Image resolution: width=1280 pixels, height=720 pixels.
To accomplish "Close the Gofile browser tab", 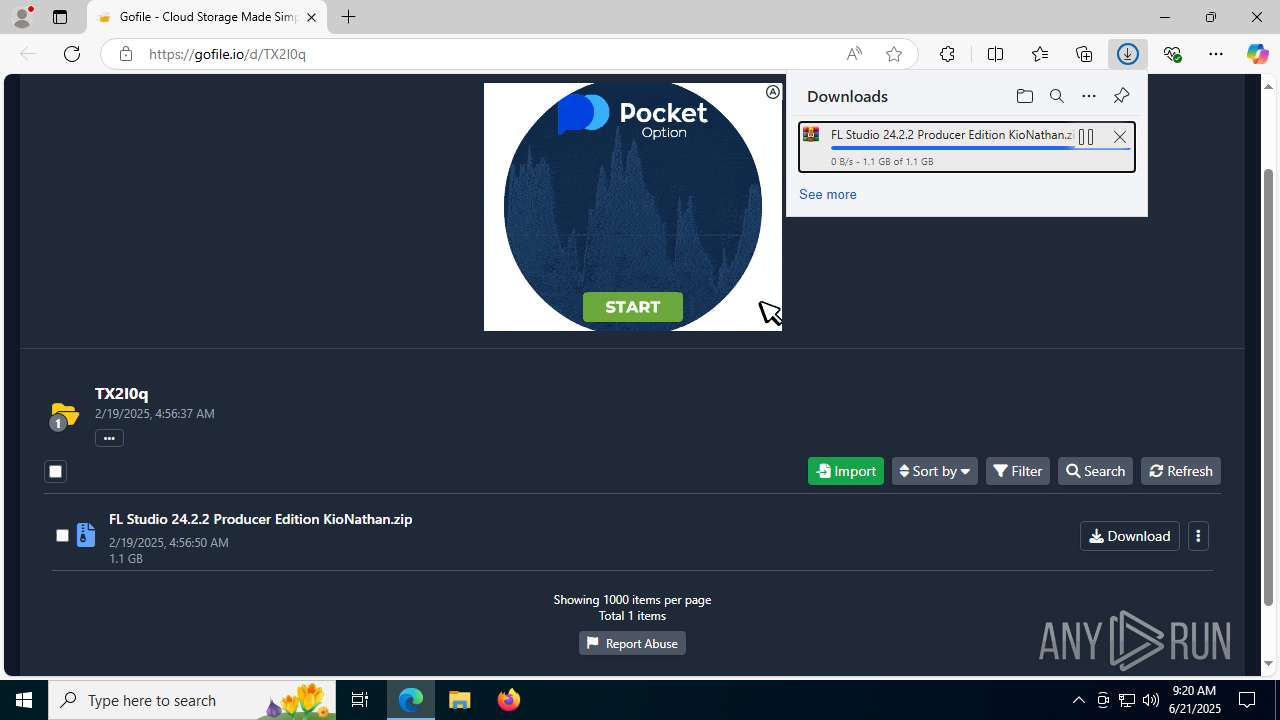I will [312, 17].
